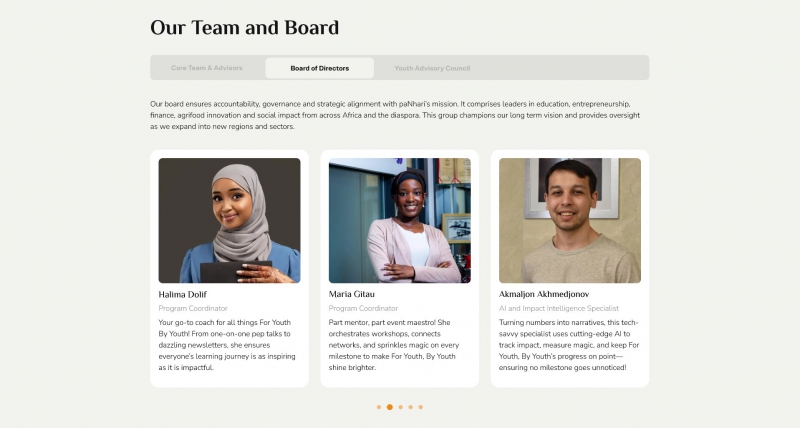Open Akmaljon Akhmedjonov's profile photo
Image resolution: width=800 pixels, height=428 pixels.
tap(570, 220)
